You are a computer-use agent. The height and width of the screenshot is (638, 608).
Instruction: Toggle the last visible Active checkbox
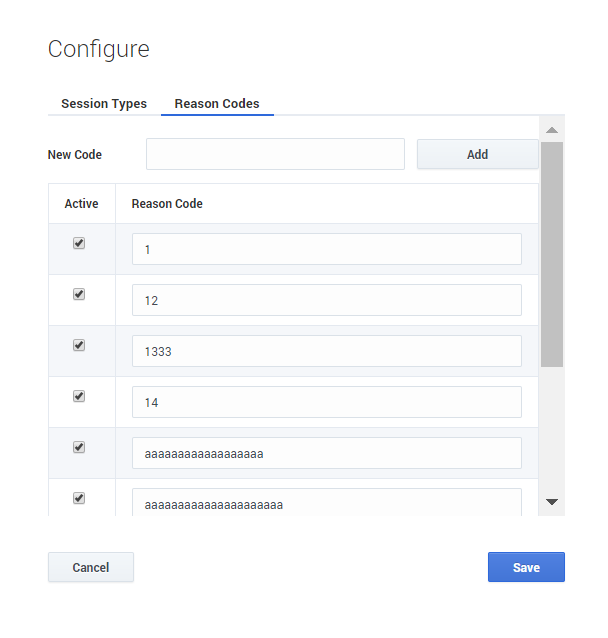(79, 498)
